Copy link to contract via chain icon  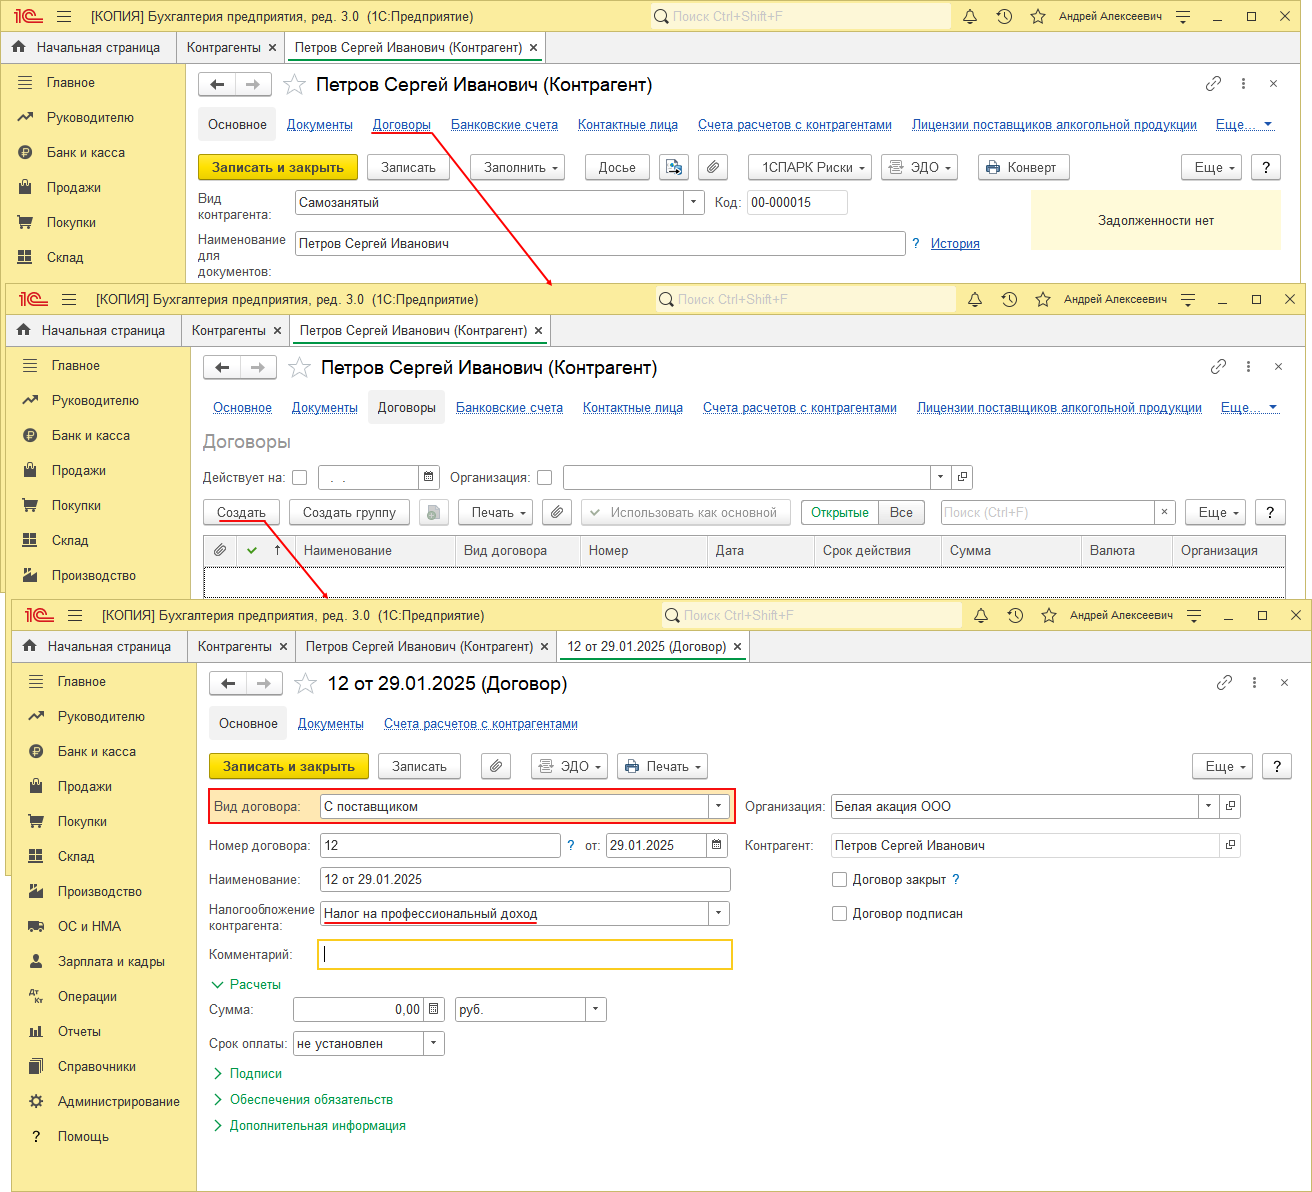pos(1224,683)
